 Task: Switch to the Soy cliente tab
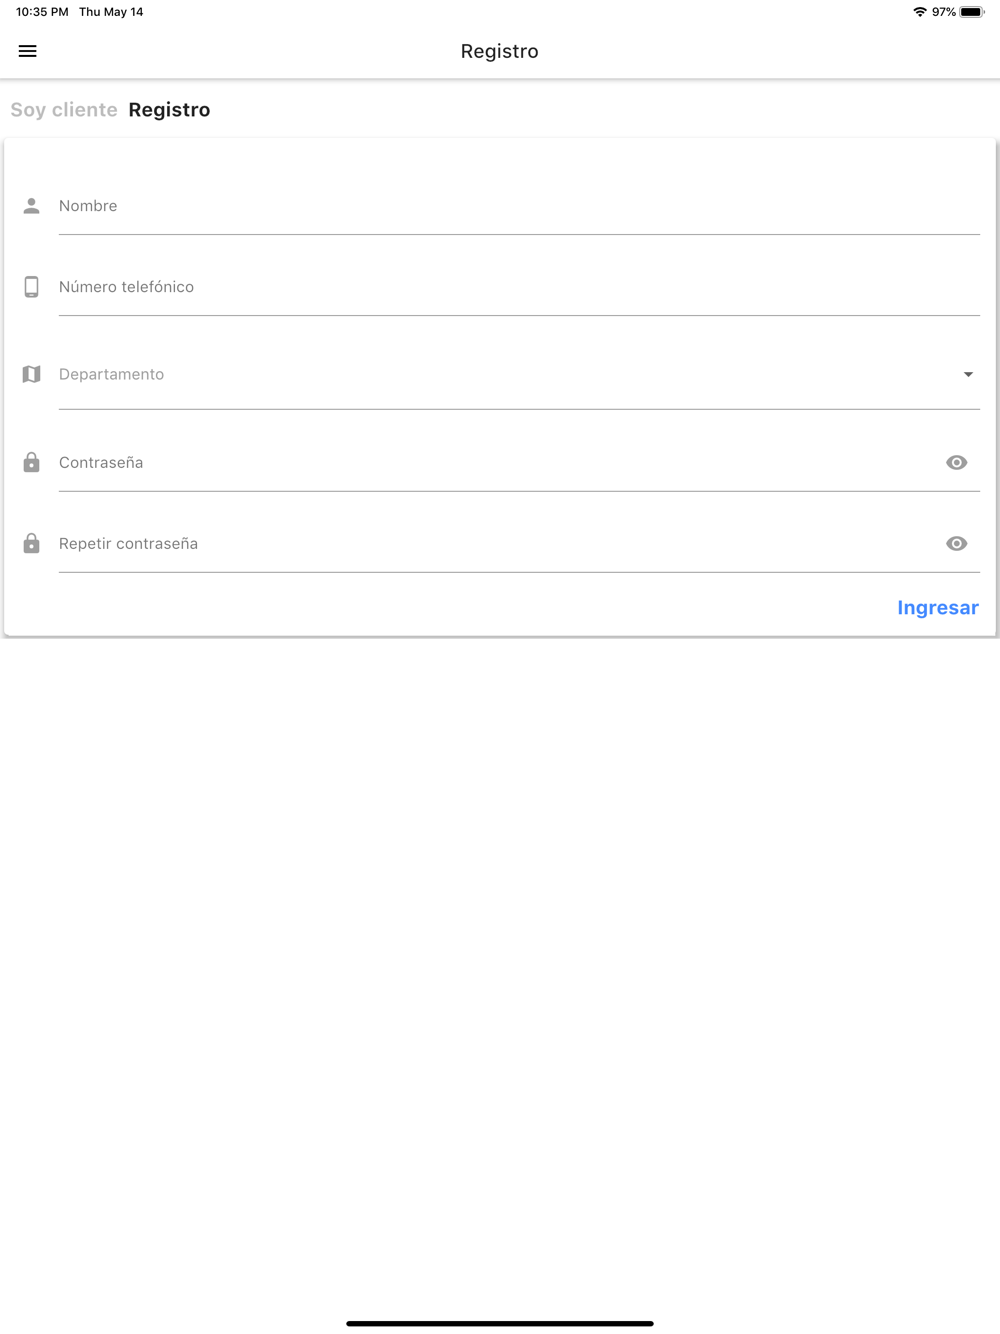(x=64, y=110)
